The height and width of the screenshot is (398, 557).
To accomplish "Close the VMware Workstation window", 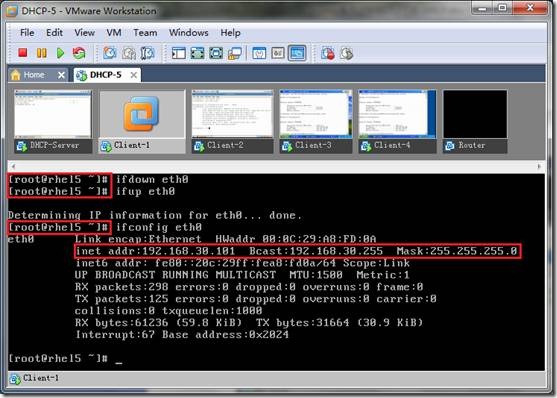I will 530,8.
